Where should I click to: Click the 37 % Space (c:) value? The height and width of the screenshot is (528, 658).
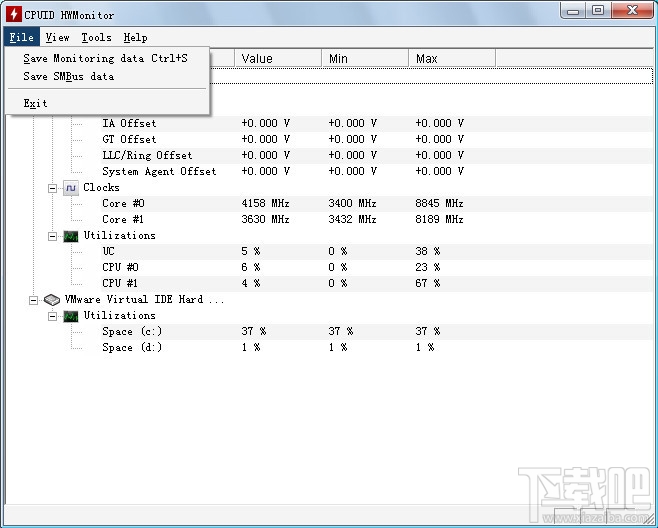253,332
